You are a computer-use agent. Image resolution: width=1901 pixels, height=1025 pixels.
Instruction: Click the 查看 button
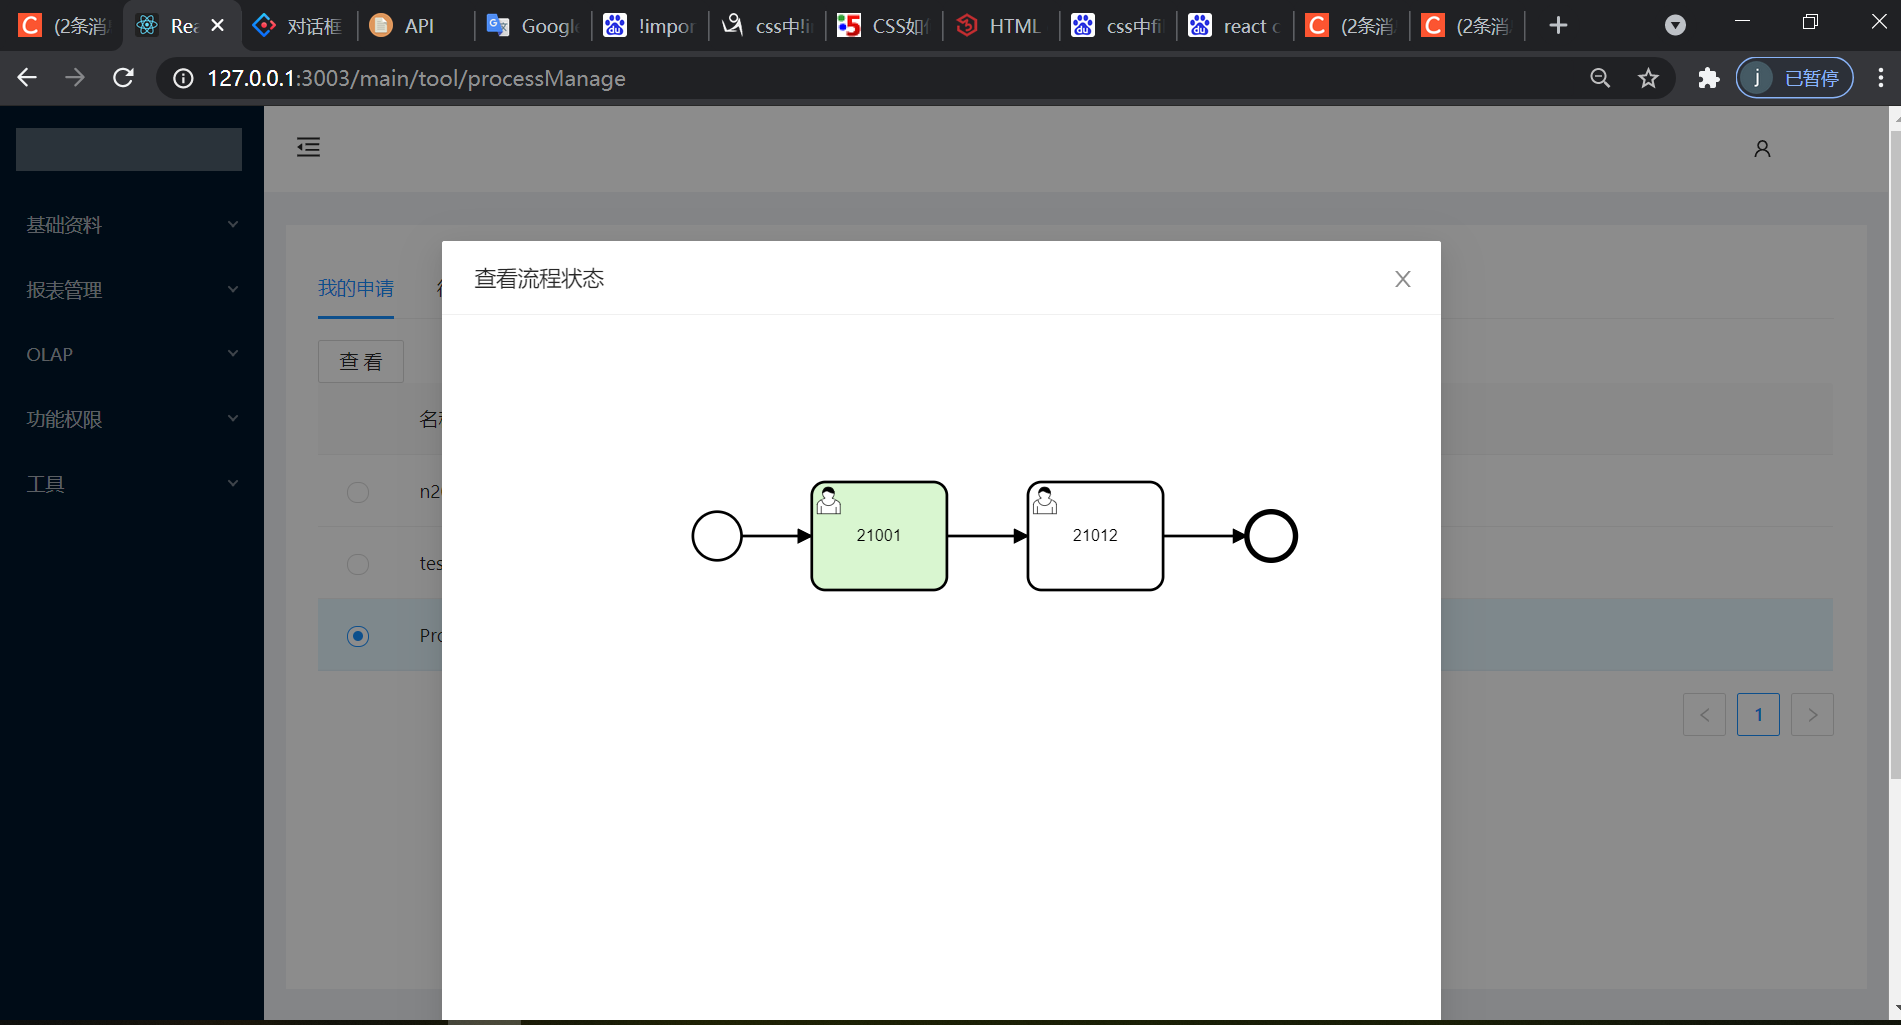coord(360,361)
